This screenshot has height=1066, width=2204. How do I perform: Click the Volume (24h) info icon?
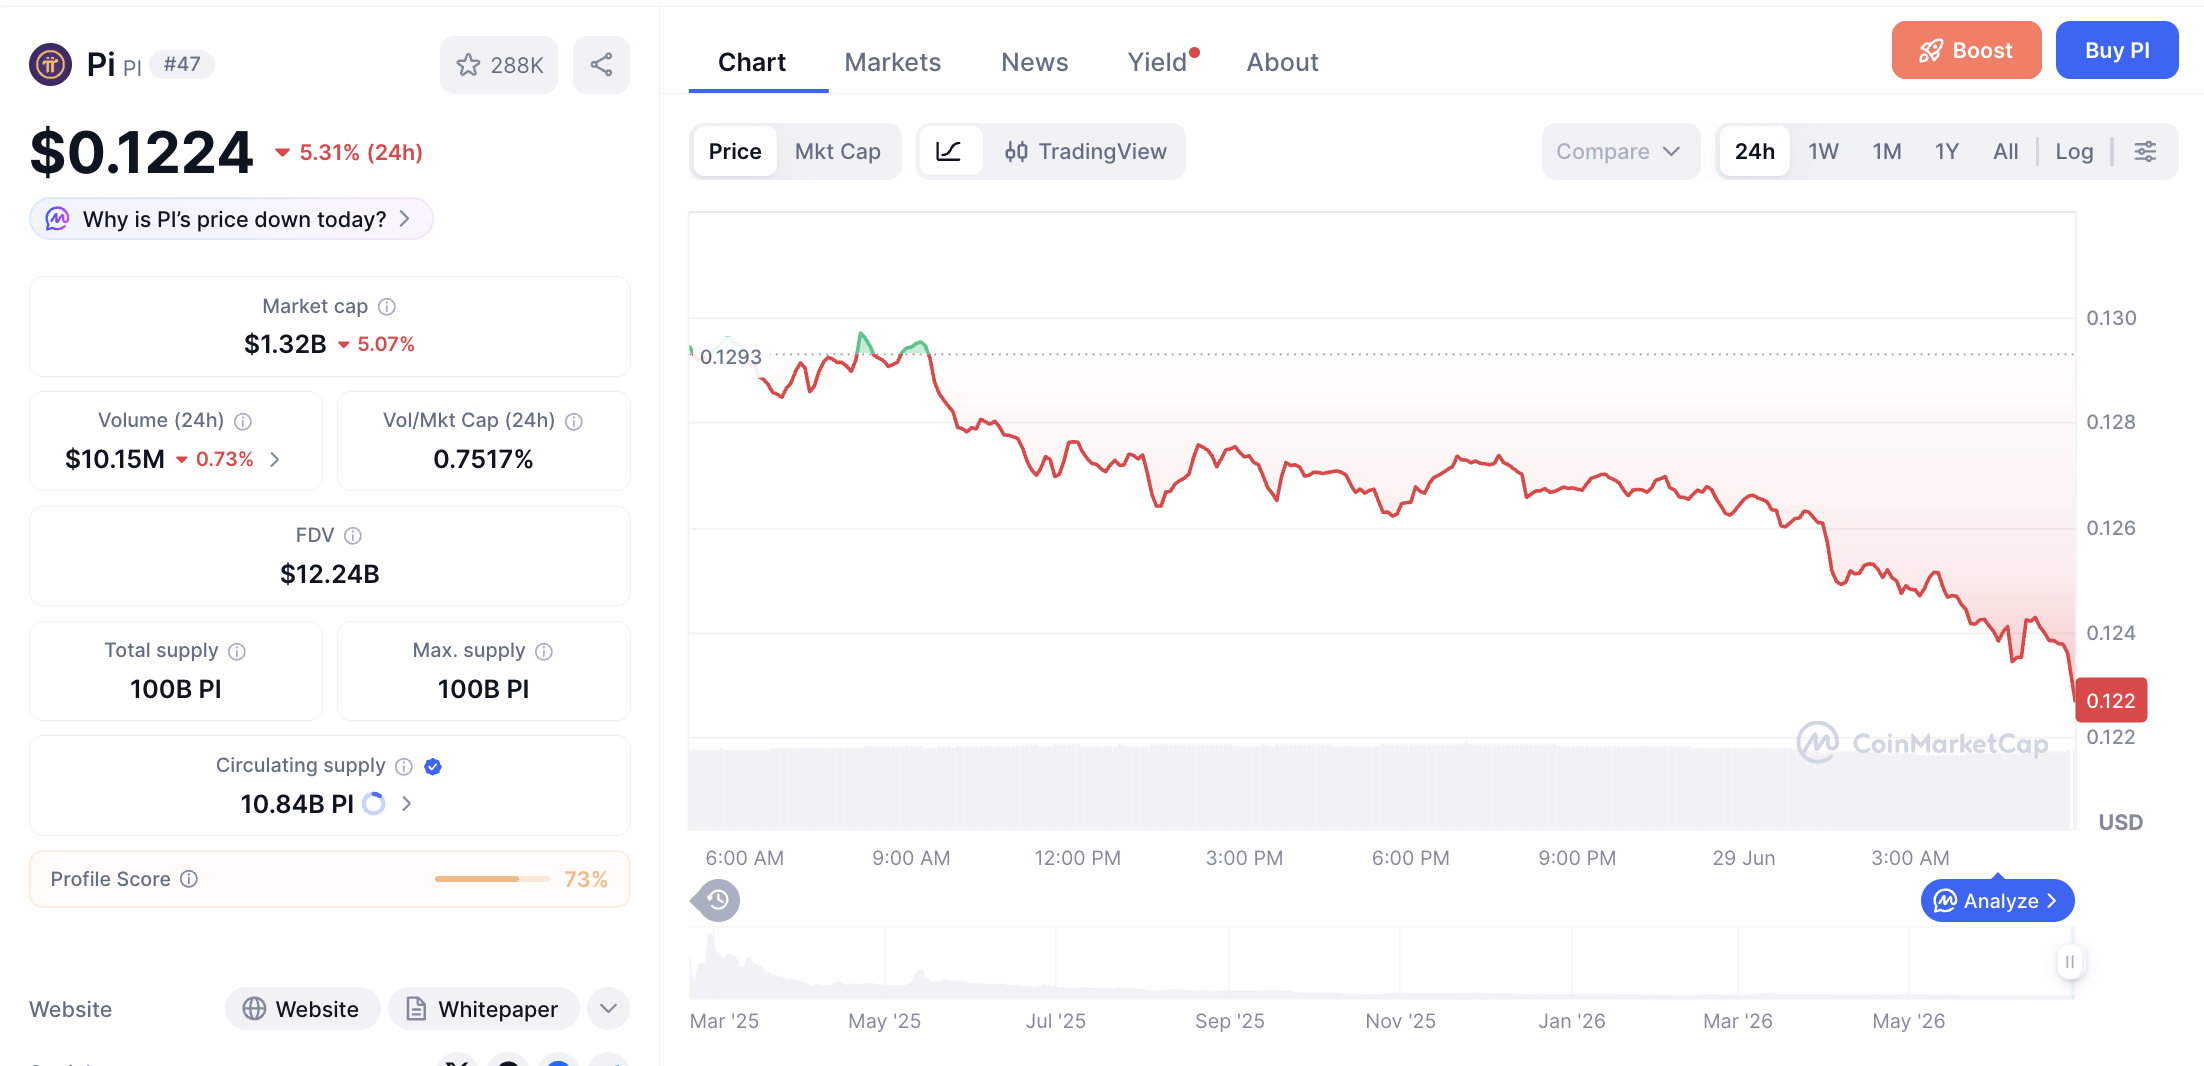click(x=243, y=421)
